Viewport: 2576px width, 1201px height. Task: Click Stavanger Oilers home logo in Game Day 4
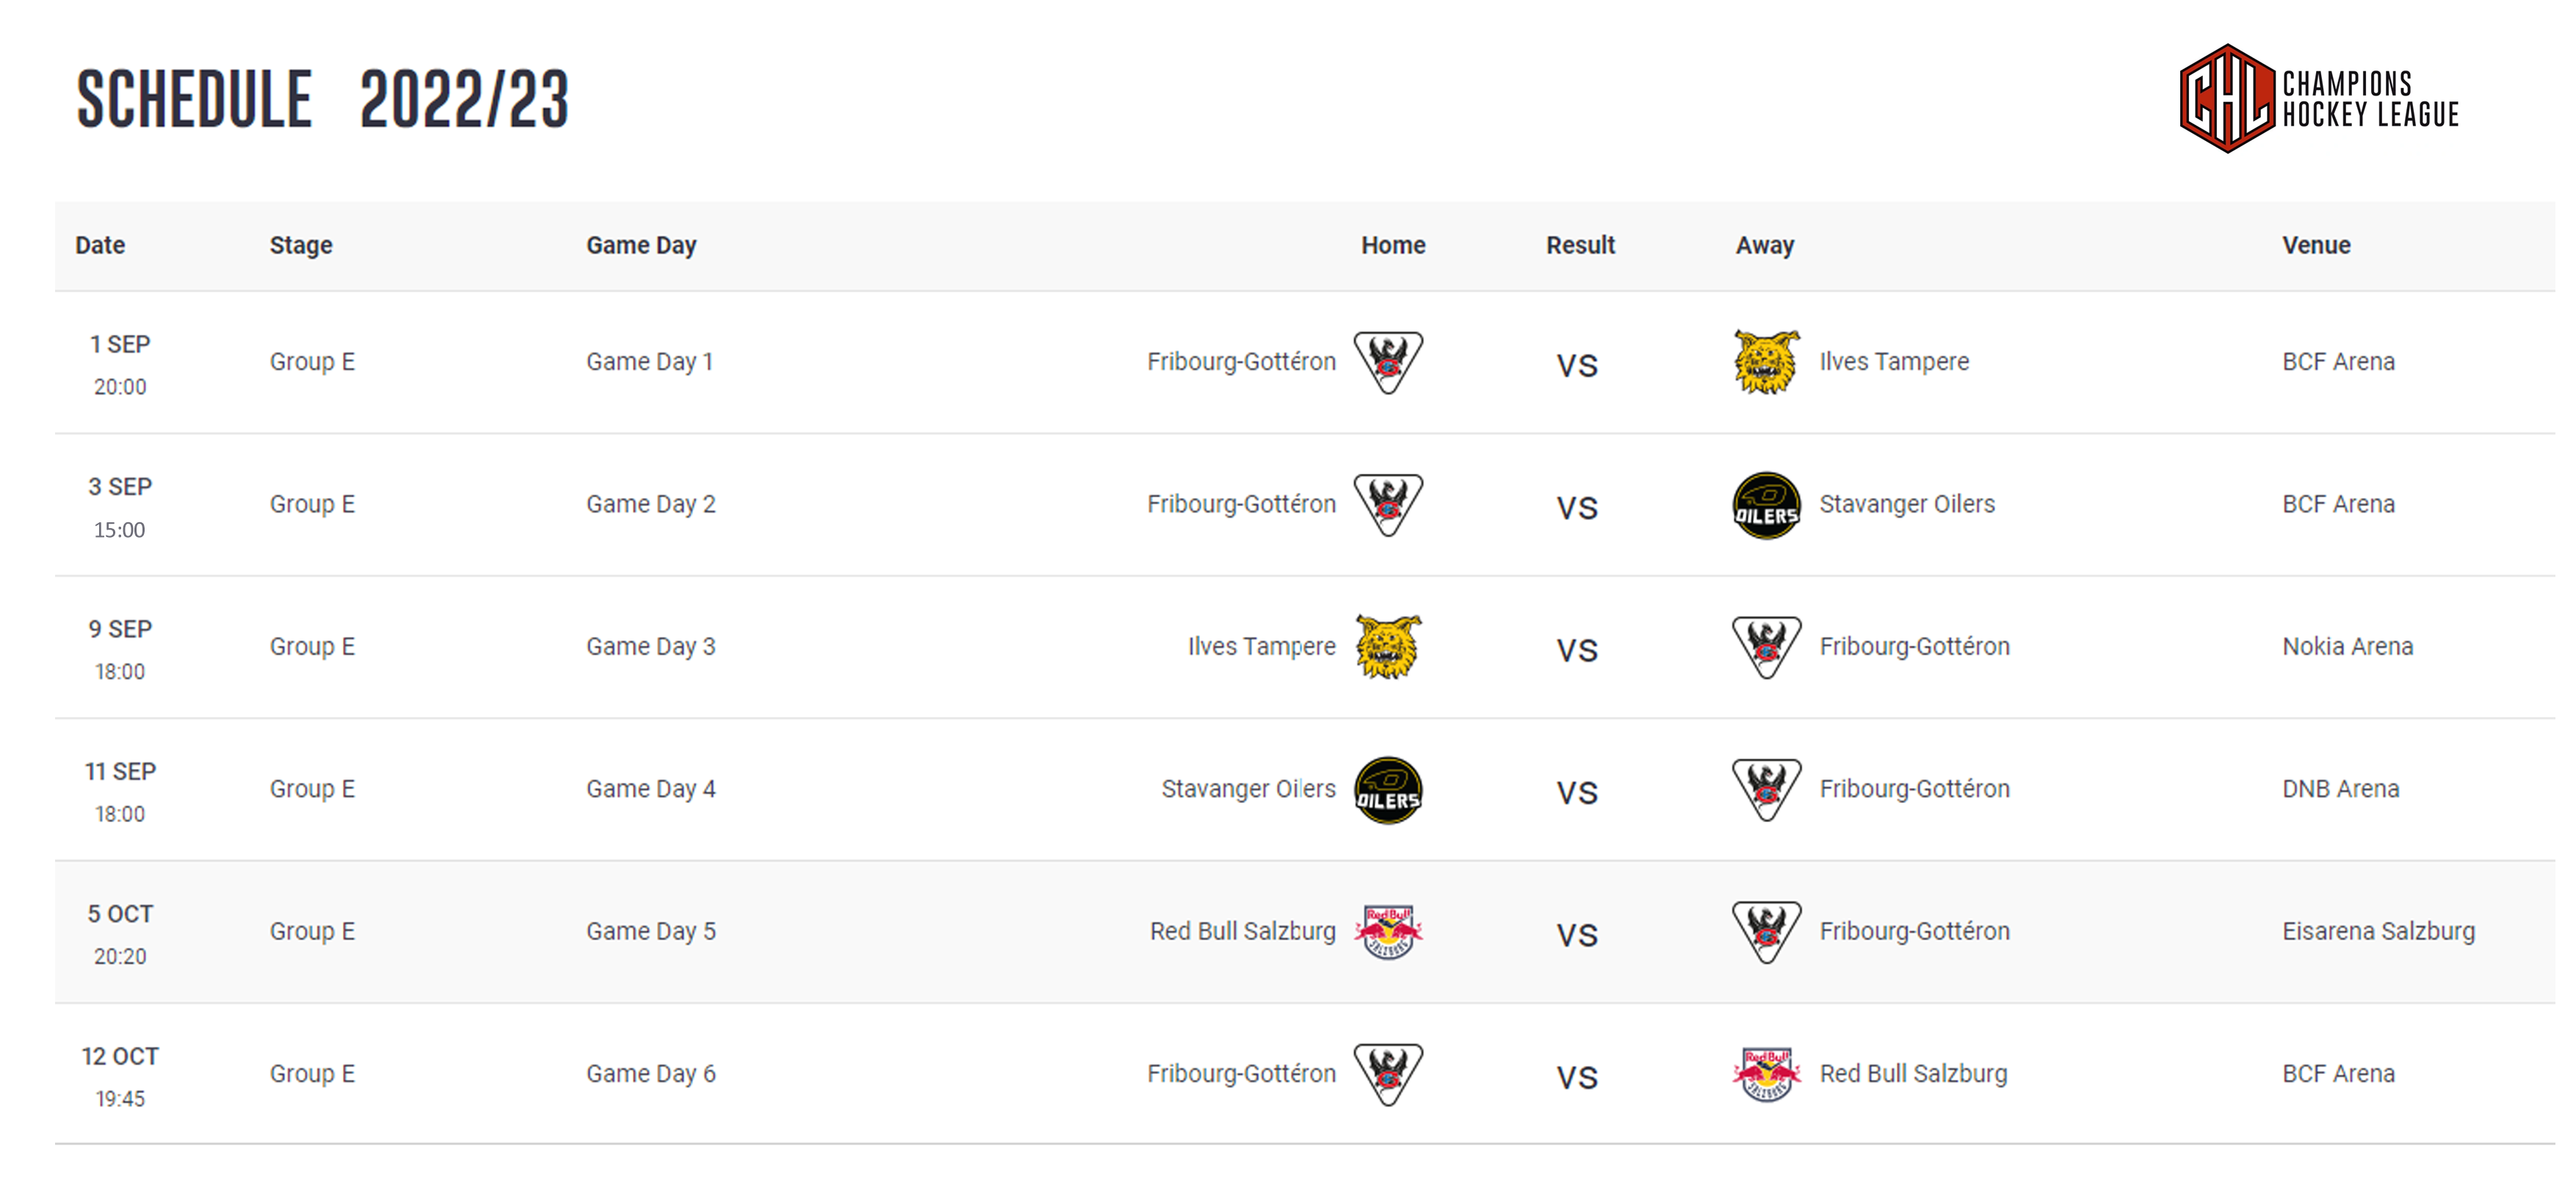1388,790
